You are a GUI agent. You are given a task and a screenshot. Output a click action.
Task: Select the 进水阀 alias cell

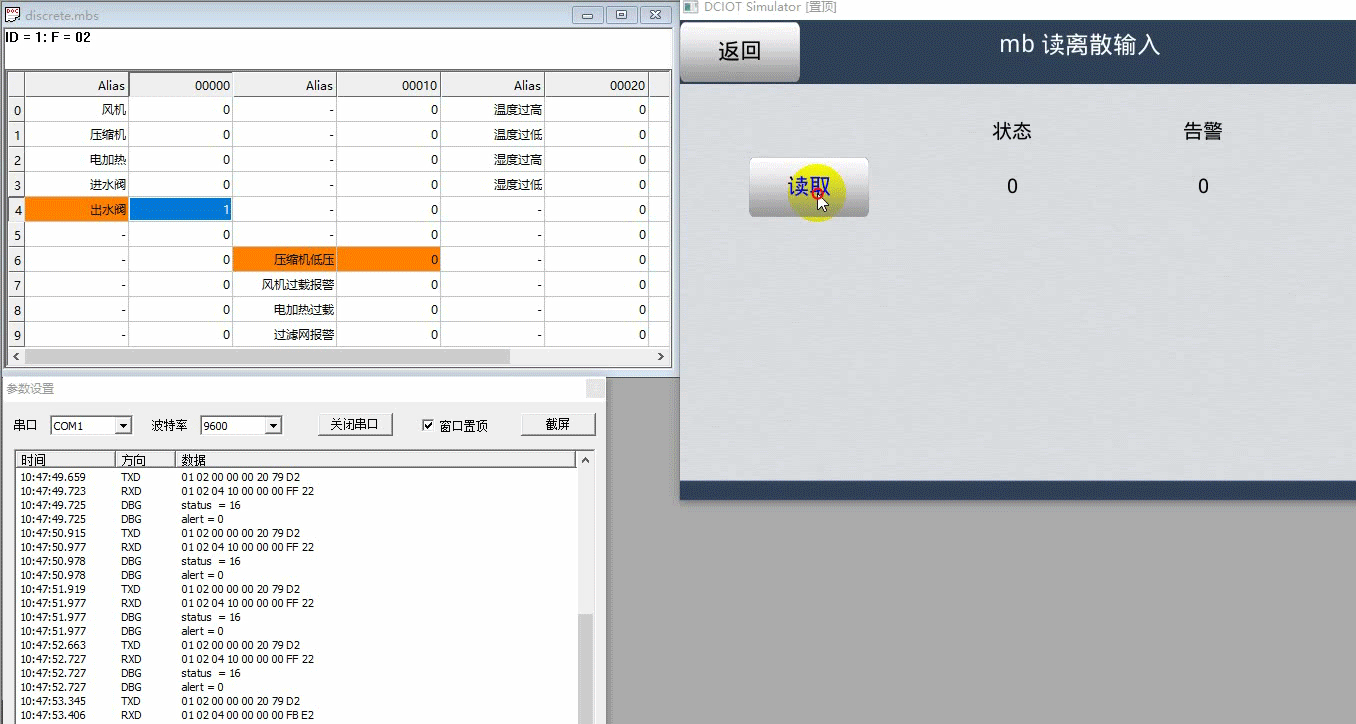(x=77, y=185)
